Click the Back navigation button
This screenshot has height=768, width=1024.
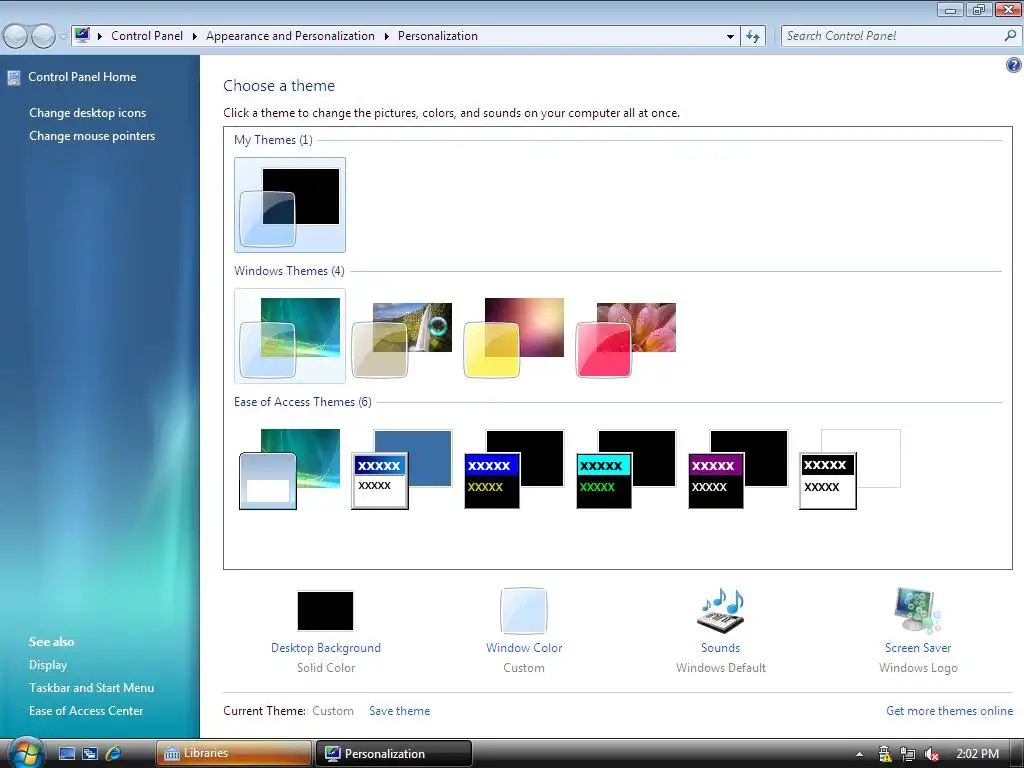[16, 36]
